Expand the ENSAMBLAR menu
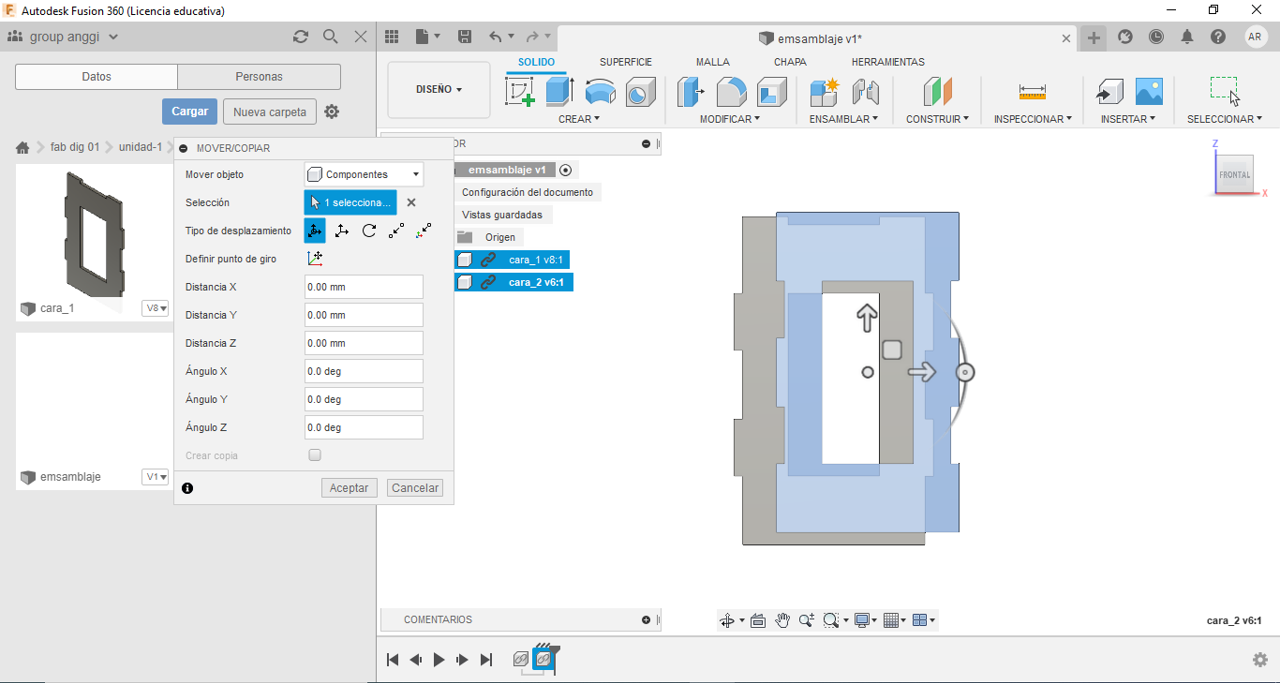The height and width of the screenshot is (683, 1280). point(844,119)
